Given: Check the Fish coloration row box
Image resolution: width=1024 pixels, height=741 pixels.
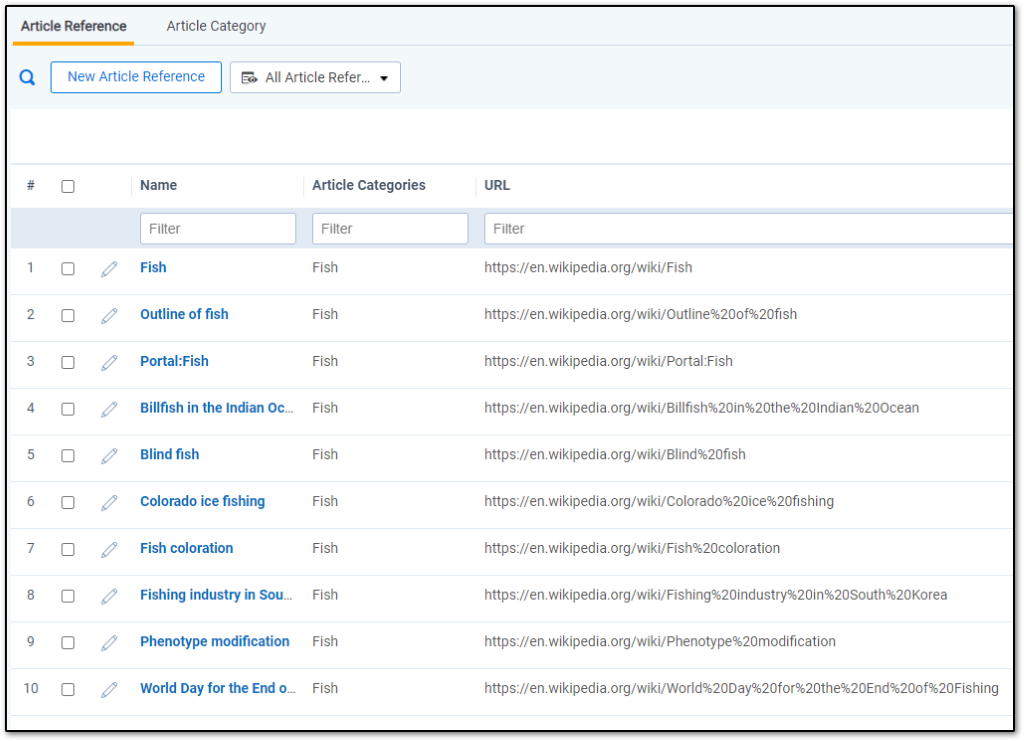Looking at the screenshot, I should coord(68,549).
